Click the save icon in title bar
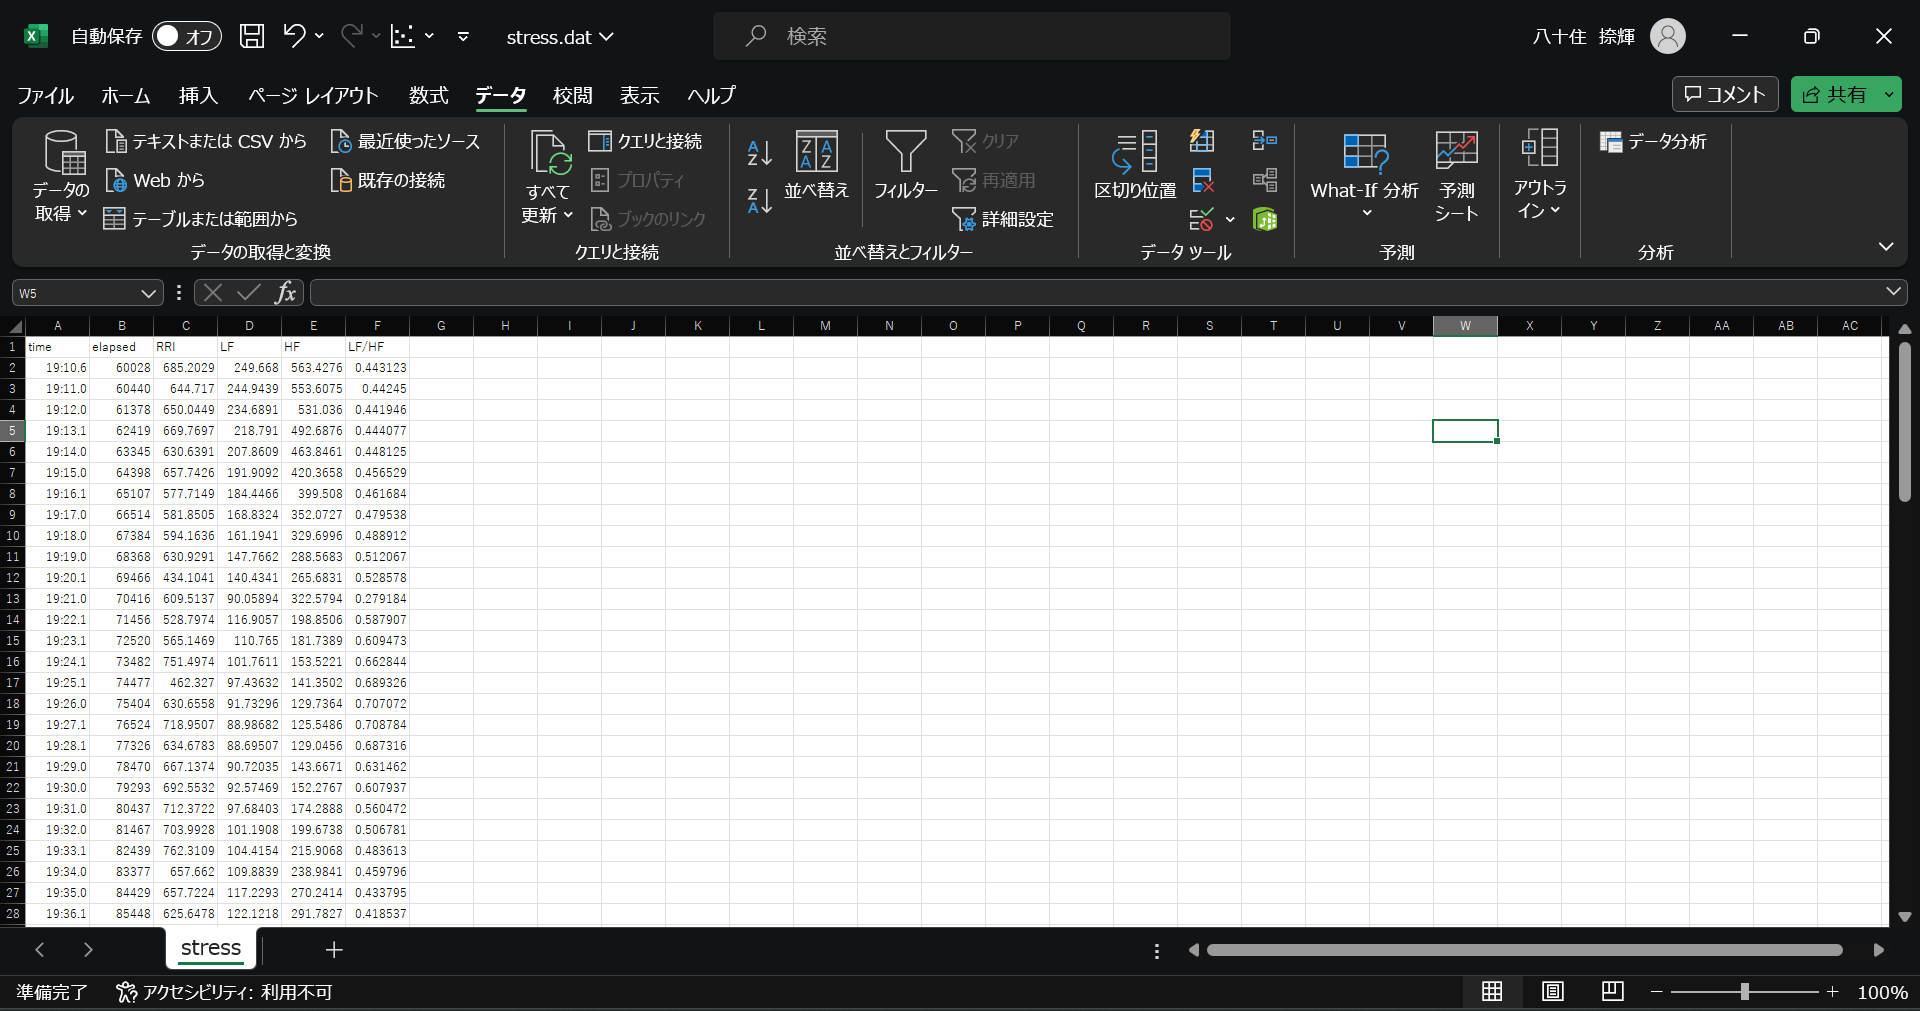The image size is (1920, 1011). pyautogui.click(x=252, y=37)
